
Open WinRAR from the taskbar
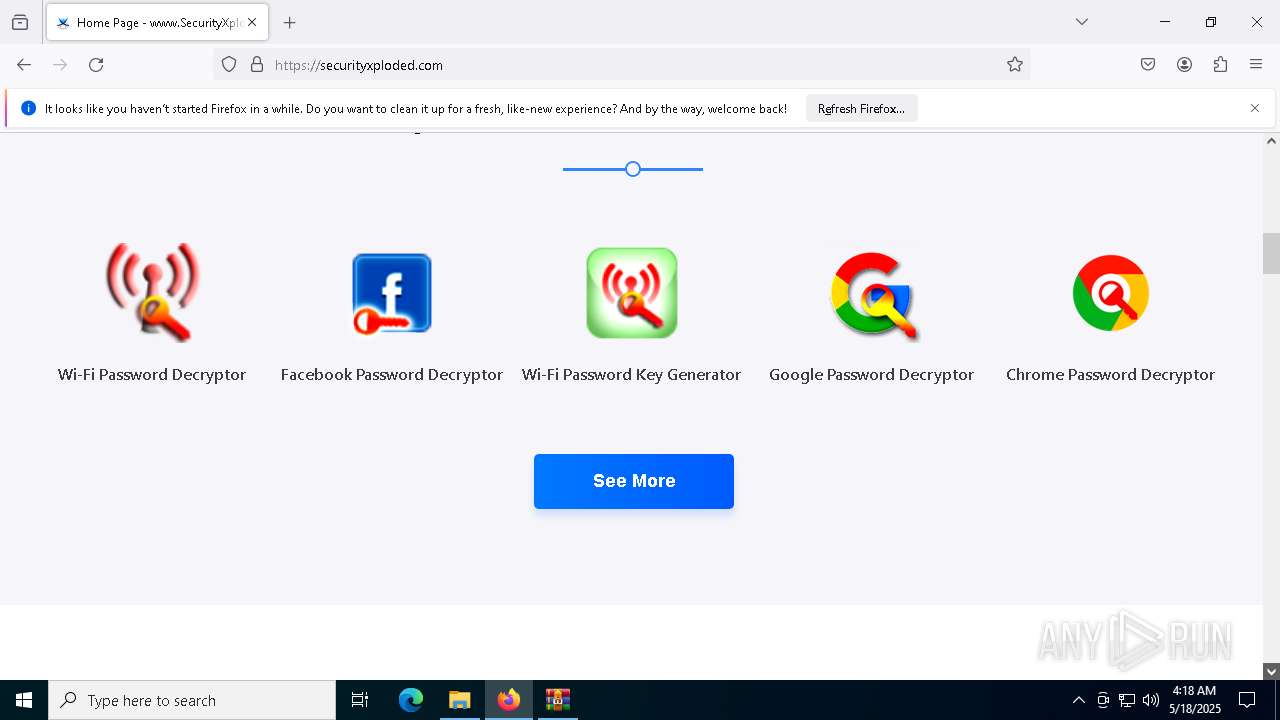pyautogui.click(x=557, y=700)
